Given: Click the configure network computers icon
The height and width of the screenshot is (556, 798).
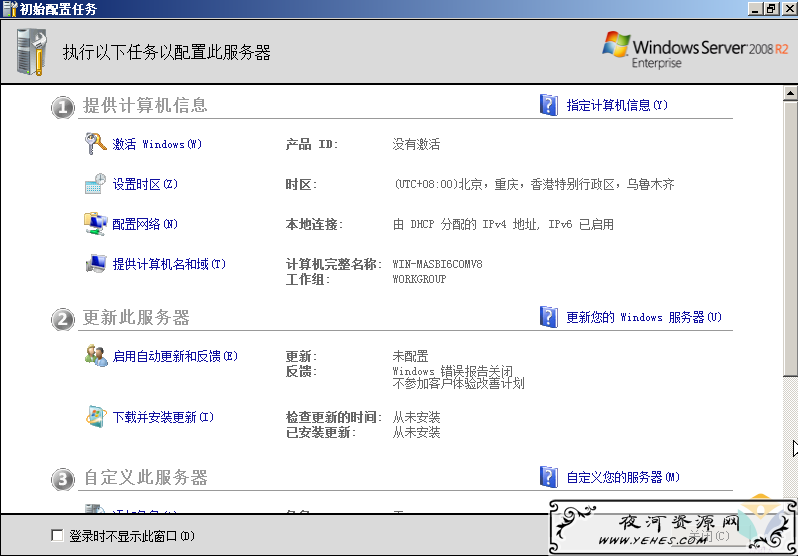Looking at the screenshot, I should coord(96,224).
